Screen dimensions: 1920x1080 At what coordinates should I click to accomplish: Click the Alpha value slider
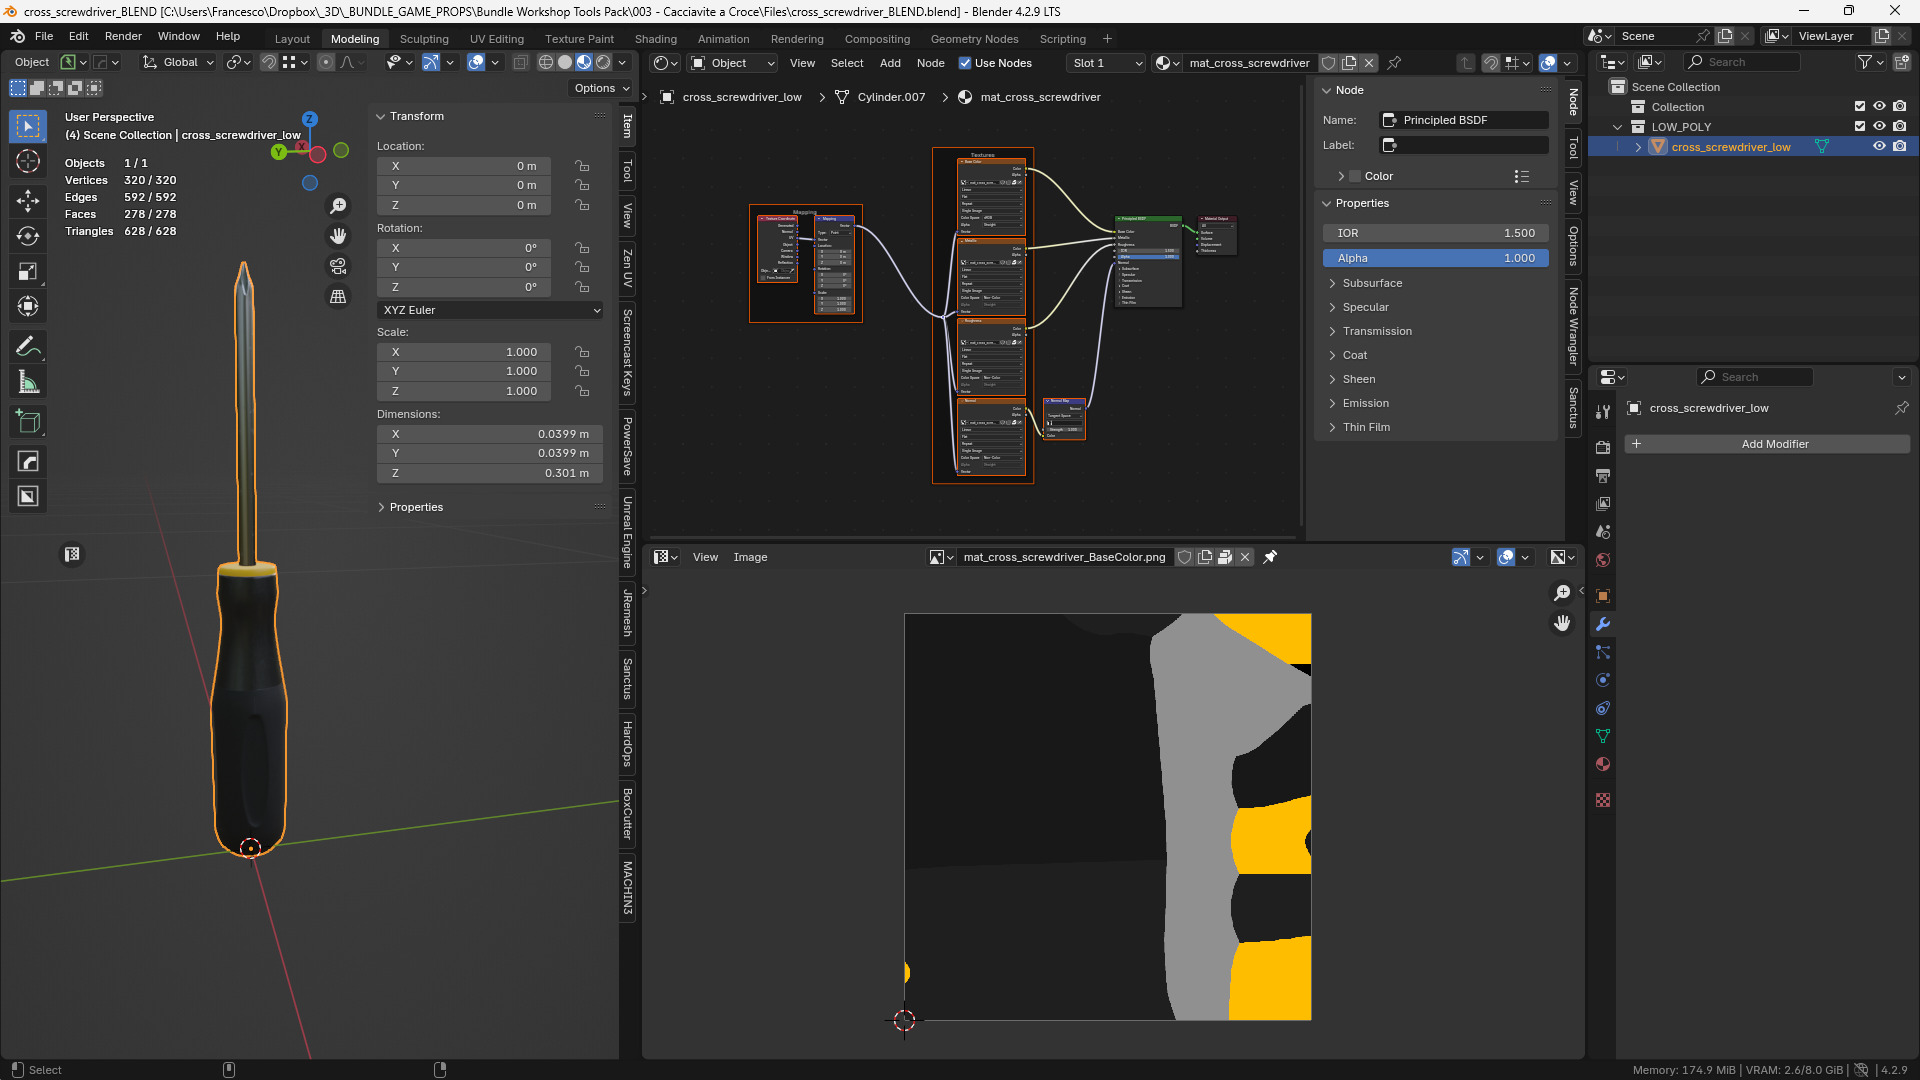point(1436,258)
